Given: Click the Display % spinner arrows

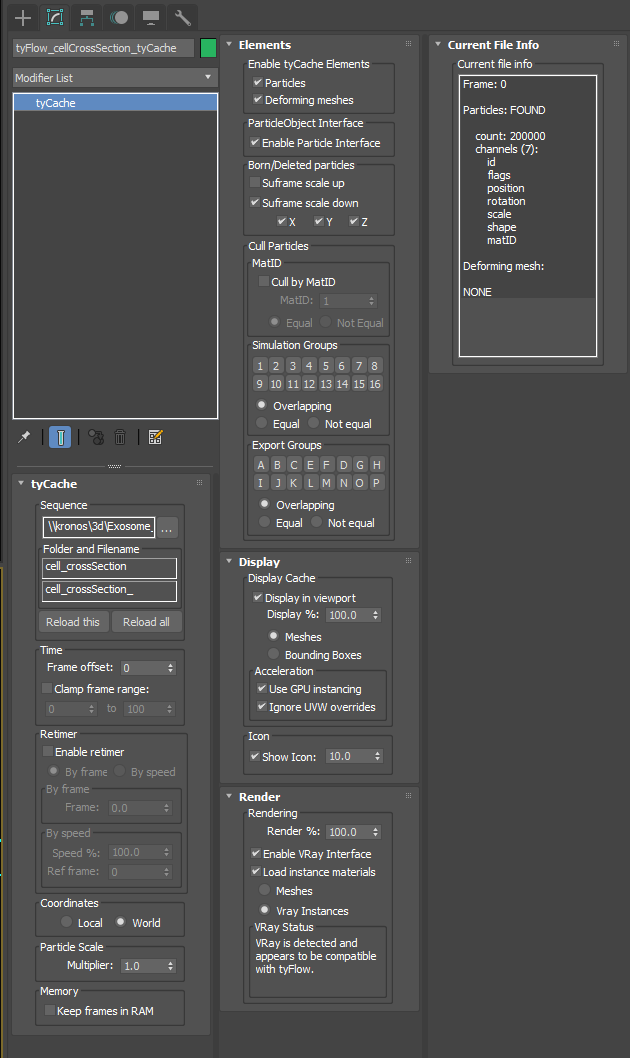Looking at the screenshot, I should (x=376, y=615).
